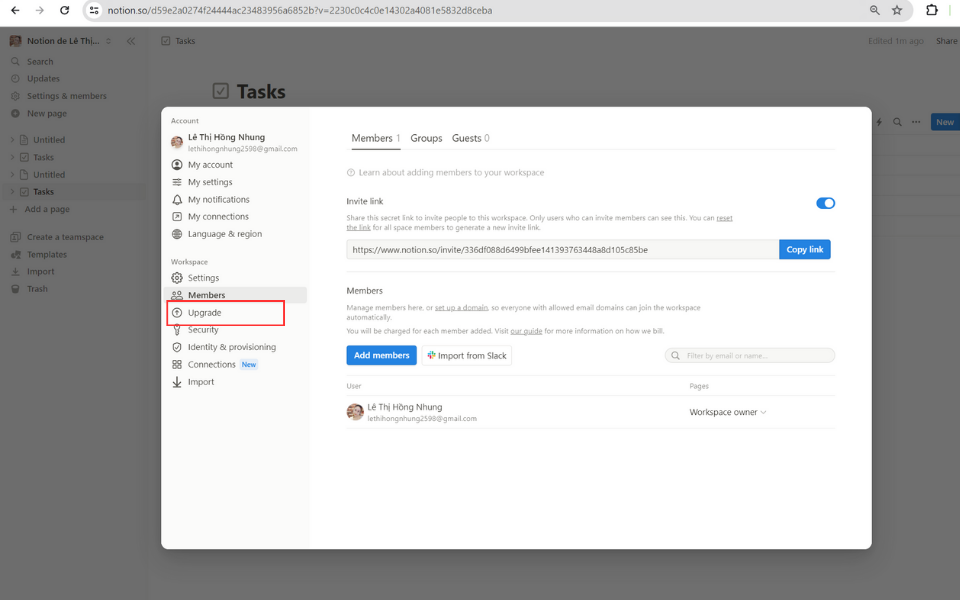Click the Upgrade arrow icon in sidebar
Viewport: 960px width, 600px height.
pos(177,313)
